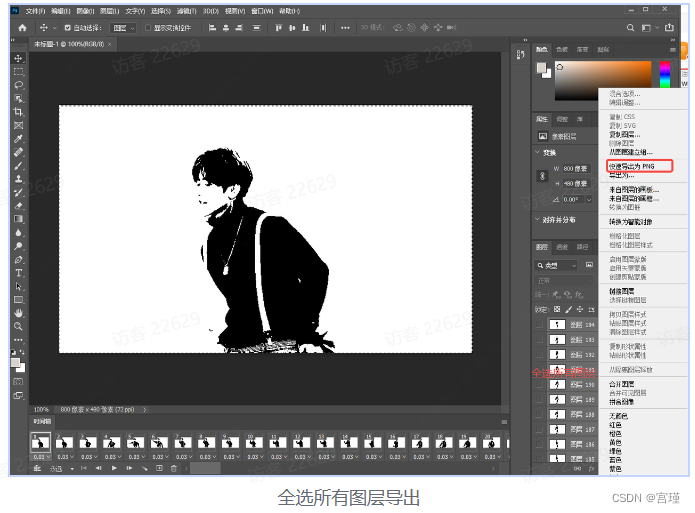Select the Lasso tool
Image resolution: width=695 pixels, height=513 pixels.
click(18, 85)
